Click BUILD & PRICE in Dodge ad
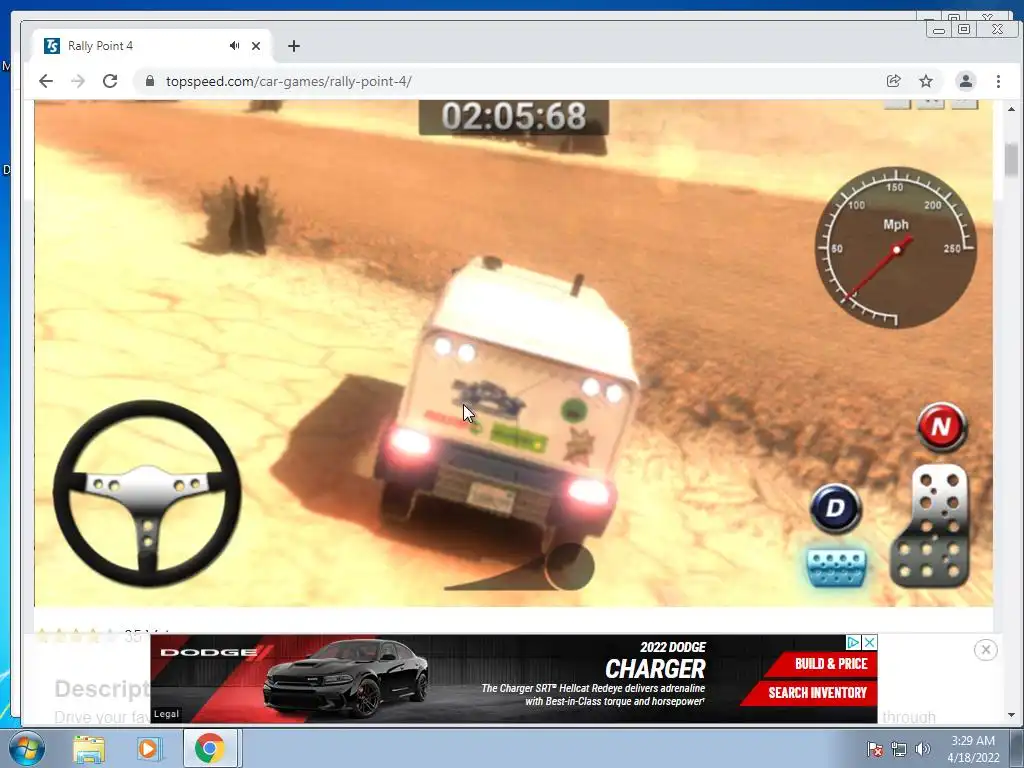The height and width of the screenshot is (768, 1024). [823, 664]
